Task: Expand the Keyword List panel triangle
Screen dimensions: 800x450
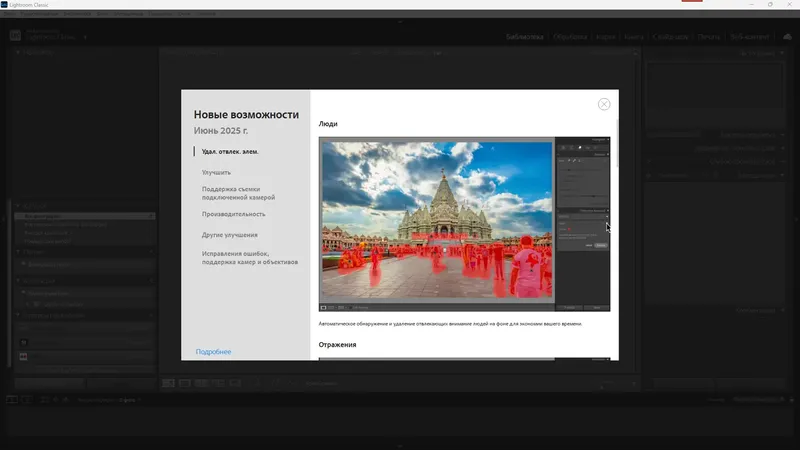Action: pos(782,162)
